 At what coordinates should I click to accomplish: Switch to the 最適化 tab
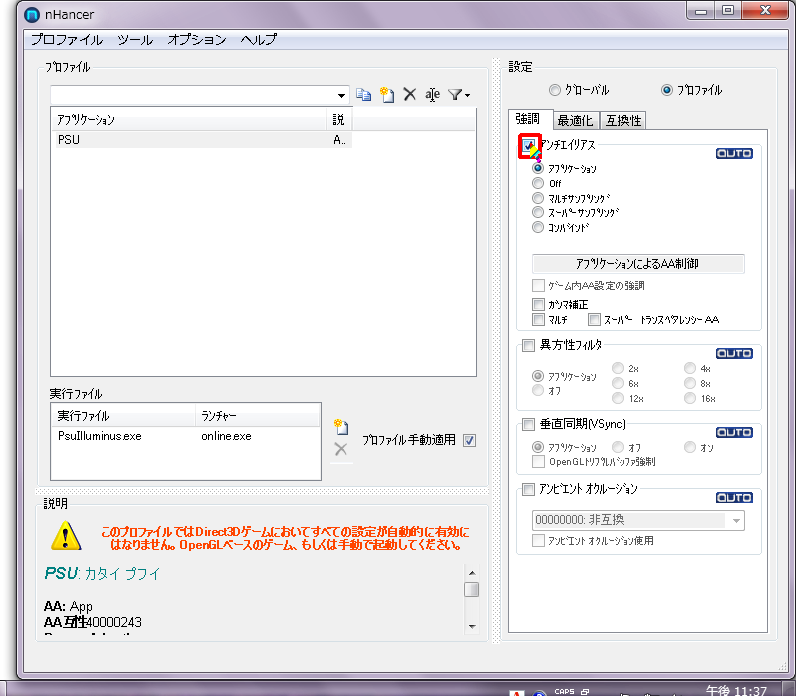click(575, 121)
